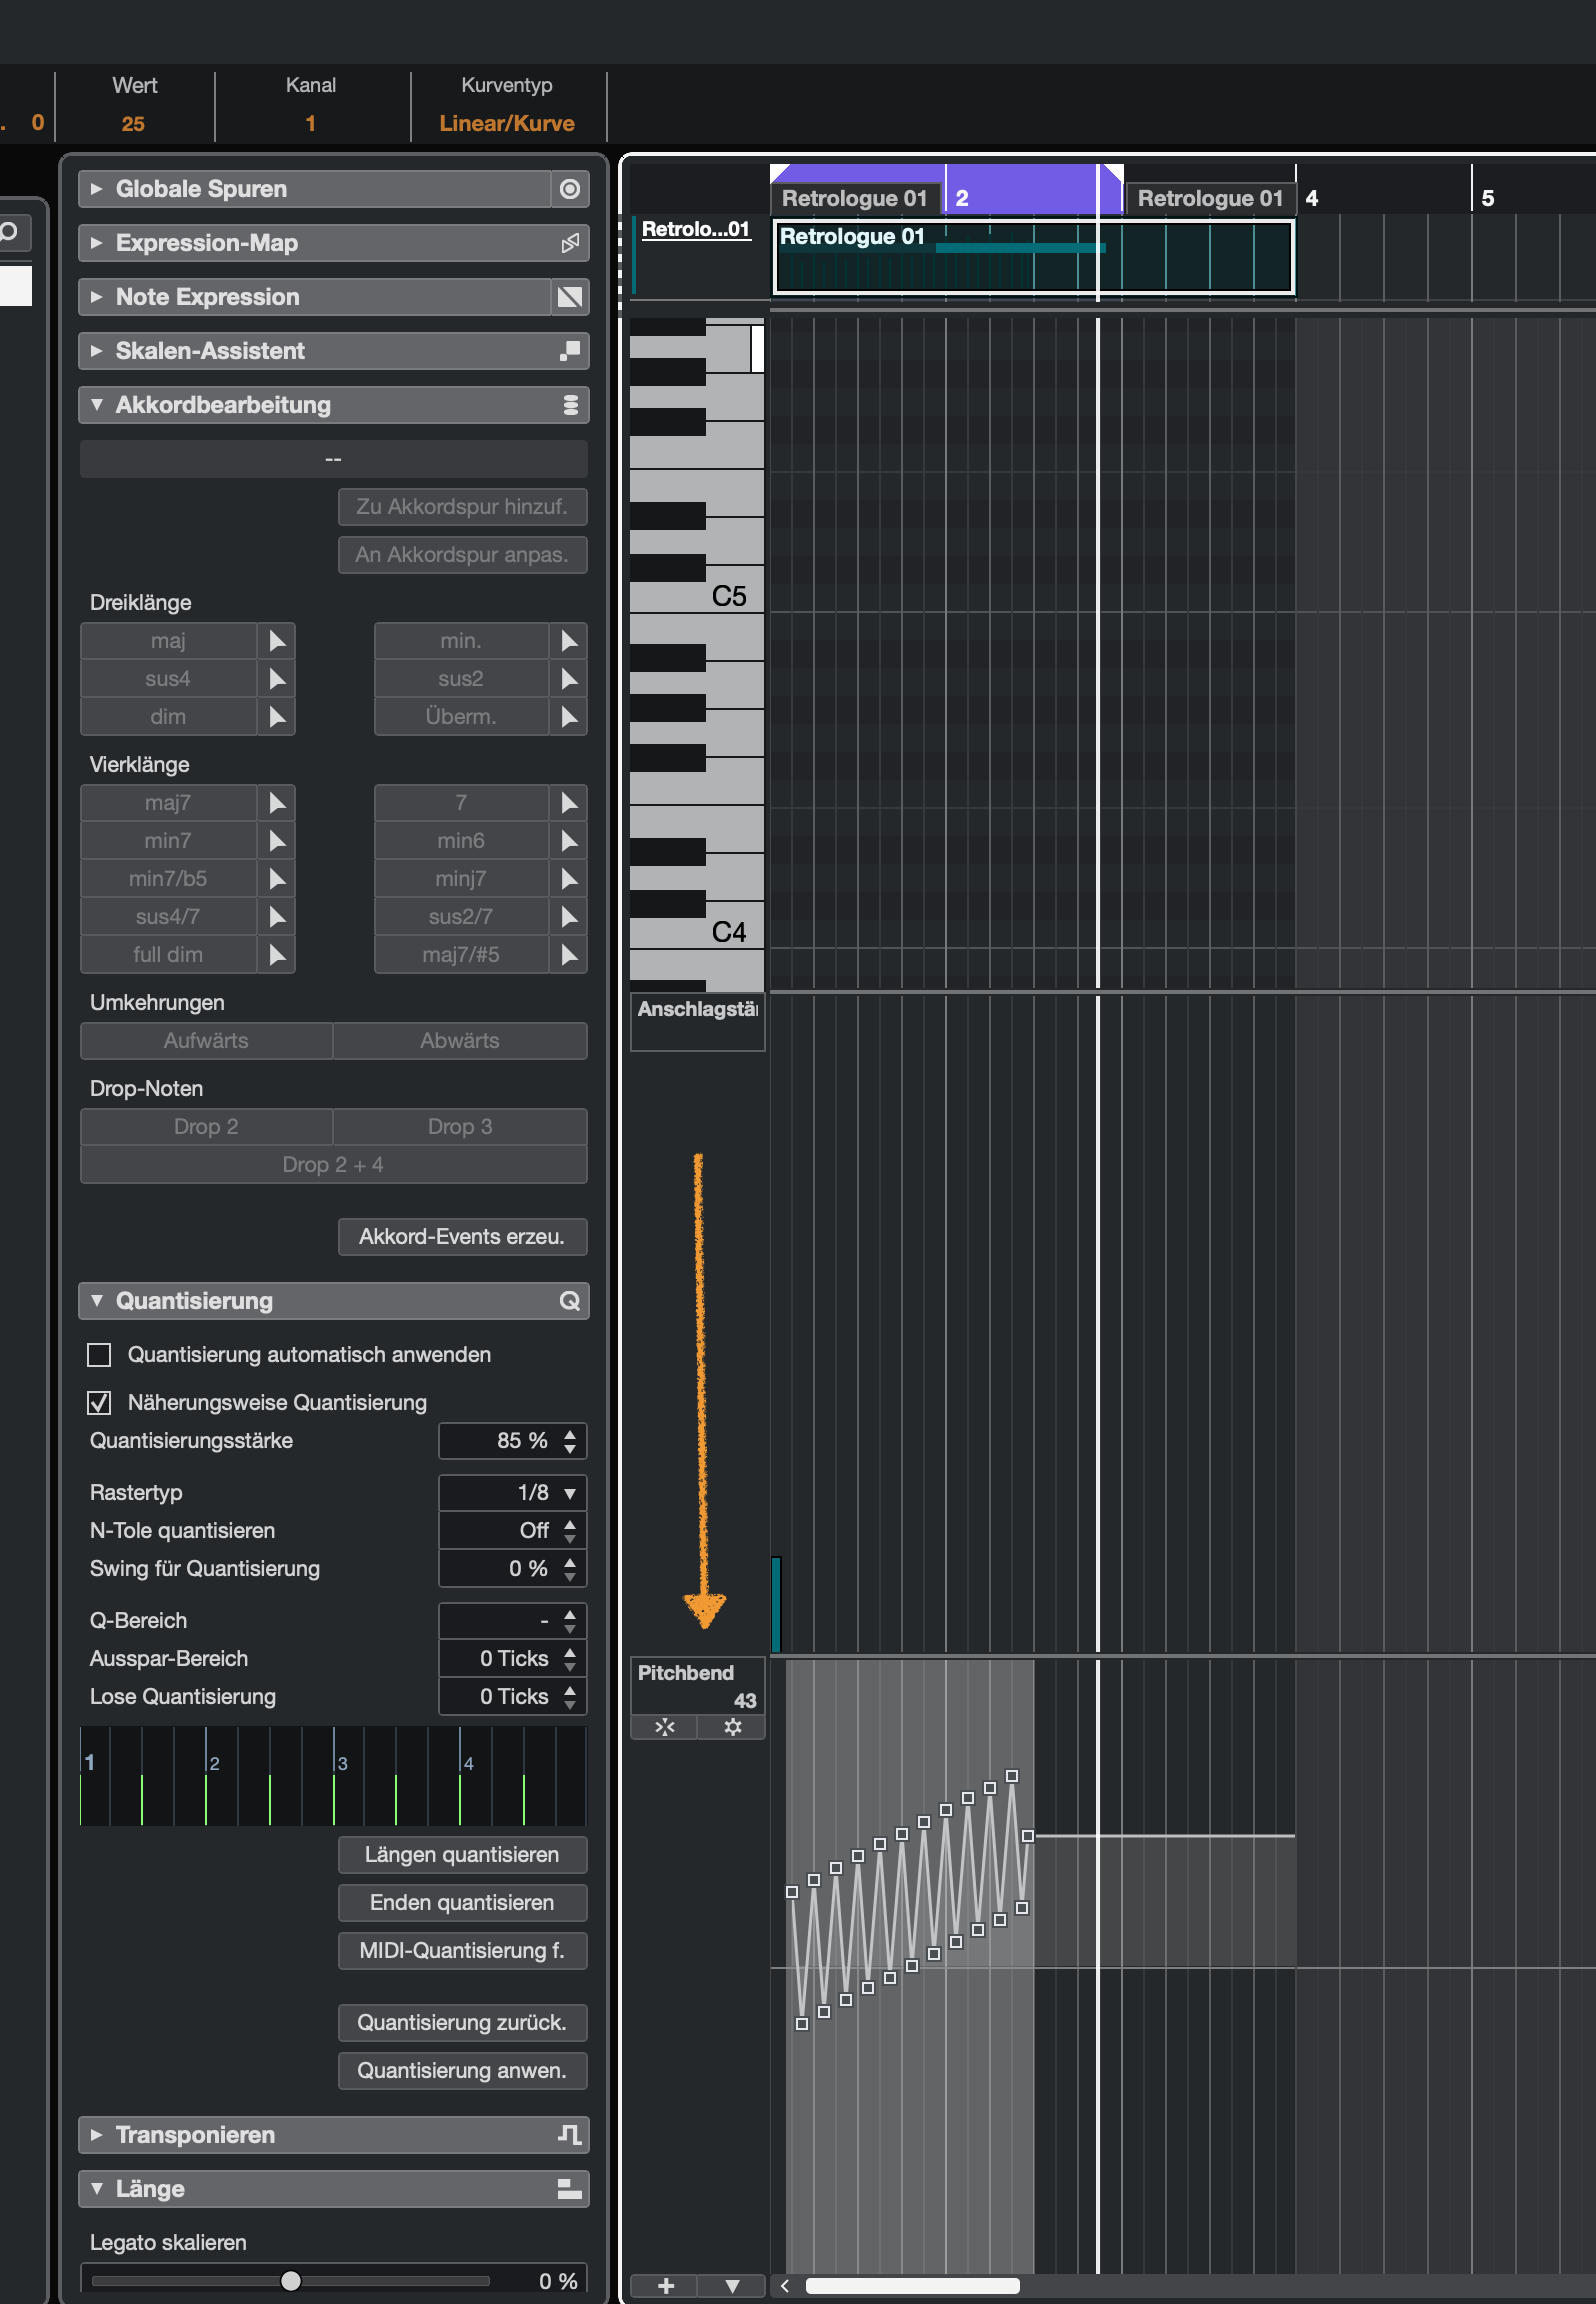The width and height of the screenshot is (1596, 2304).
Task: Expand the Globale Spuren section
Action: click(x=97, y=189)
